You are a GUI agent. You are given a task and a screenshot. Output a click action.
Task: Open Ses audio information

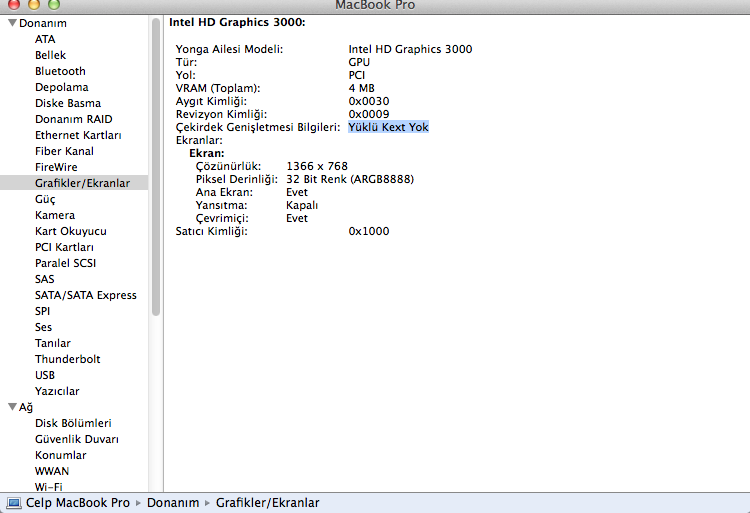43,327
